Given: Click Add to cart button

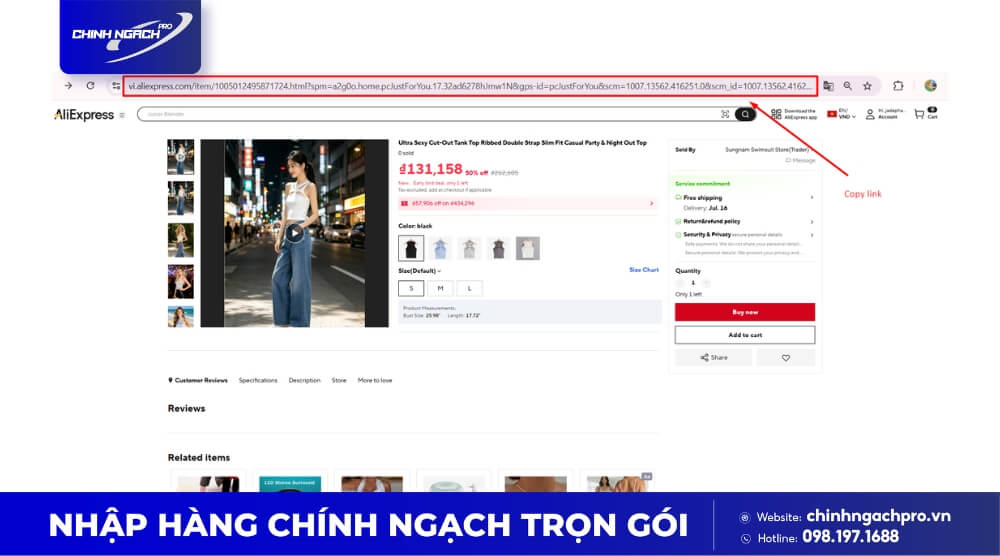Looking at the screenshot, I should 745,335.
